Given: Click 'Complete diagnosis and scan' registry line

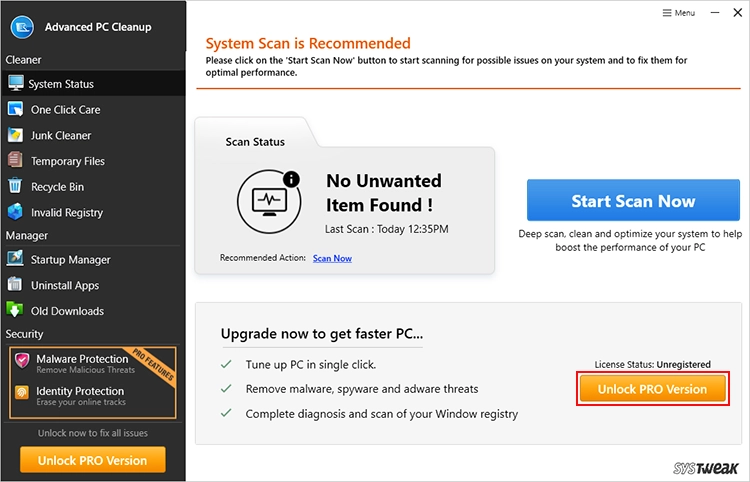Looking at the screenshot, I should [382, 414].
